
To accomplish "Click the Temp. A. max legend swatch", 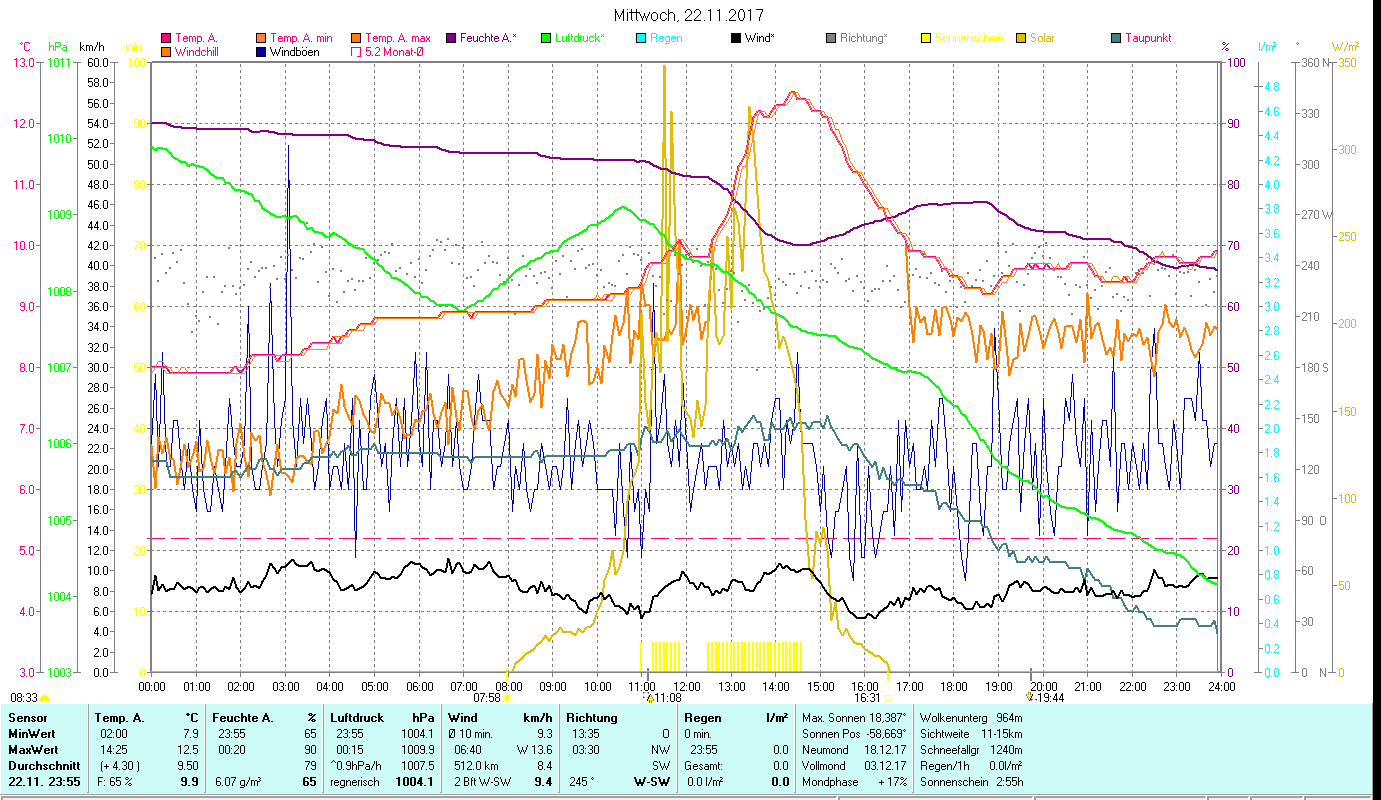I will click(356, 38).
